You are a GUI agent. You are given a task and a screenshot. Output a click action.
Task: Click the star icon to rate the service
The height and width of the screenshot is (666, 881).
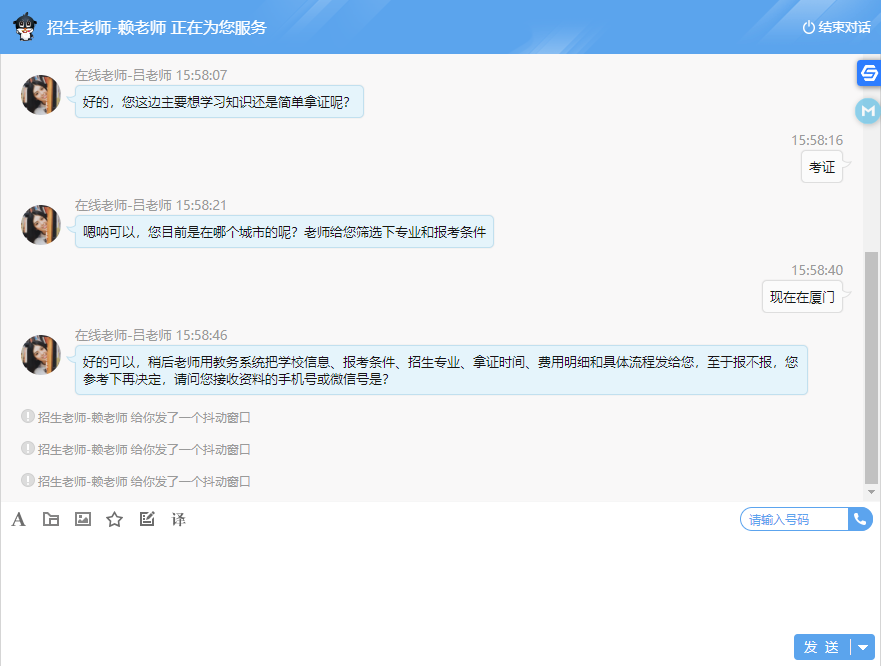coord(114,519)
